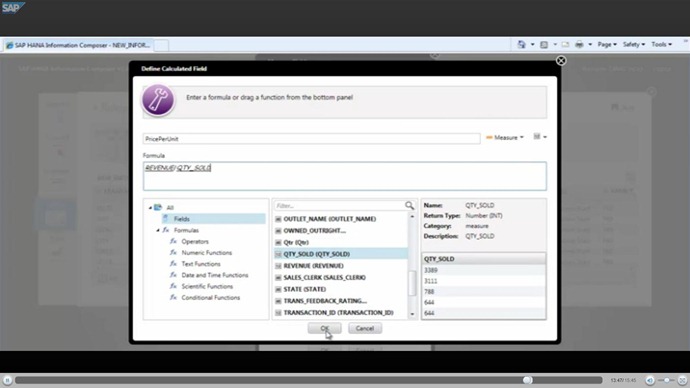690x388 pixels.
Task: Select Scientific Functions in the tree
Action: coord(207,286)
